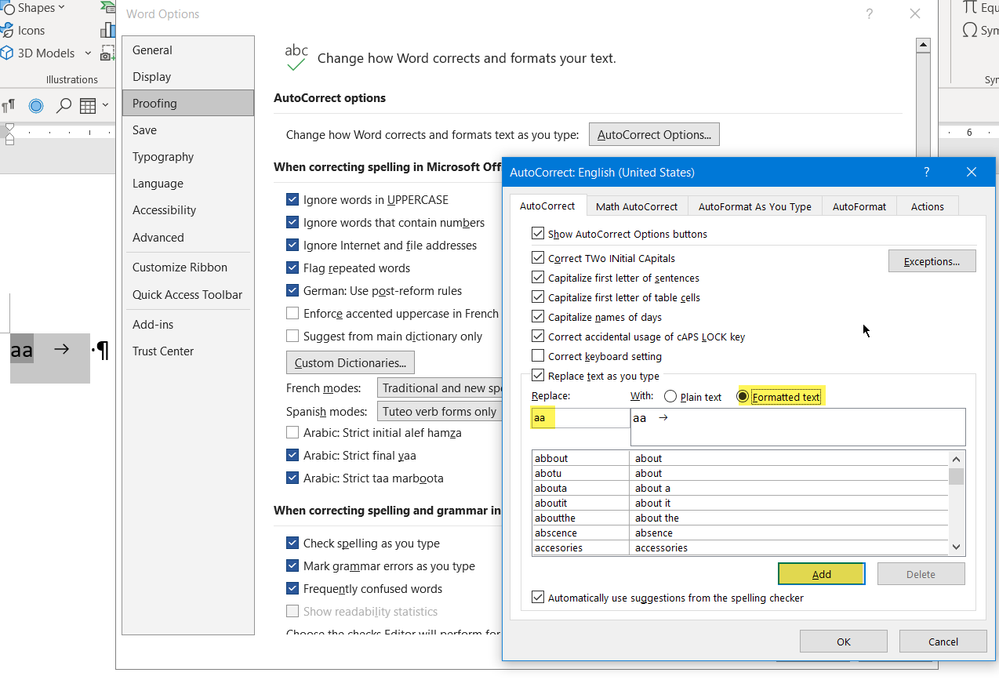The width and height of the screenshot is (999, 684).
Task: Close the Word Options window
Action: pos(915,13)
